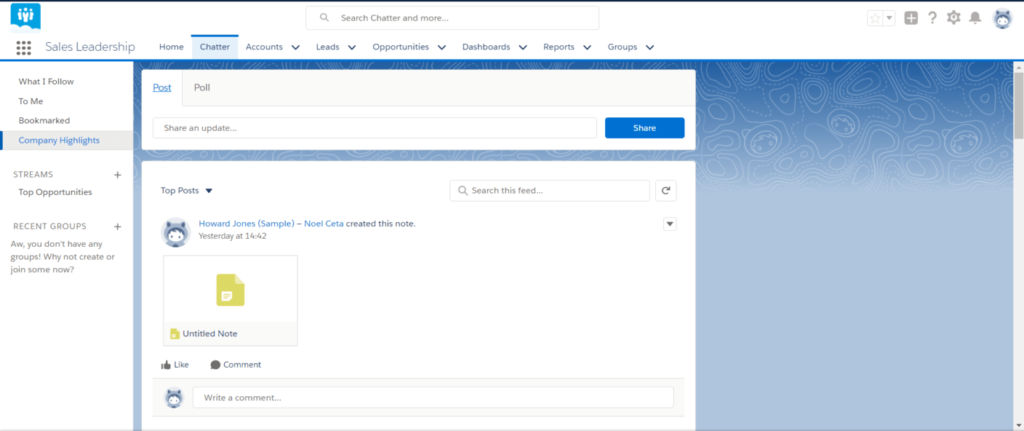Click the global search magnifier icon
This screenshot has width=1024, height=431.
(324, 18)
